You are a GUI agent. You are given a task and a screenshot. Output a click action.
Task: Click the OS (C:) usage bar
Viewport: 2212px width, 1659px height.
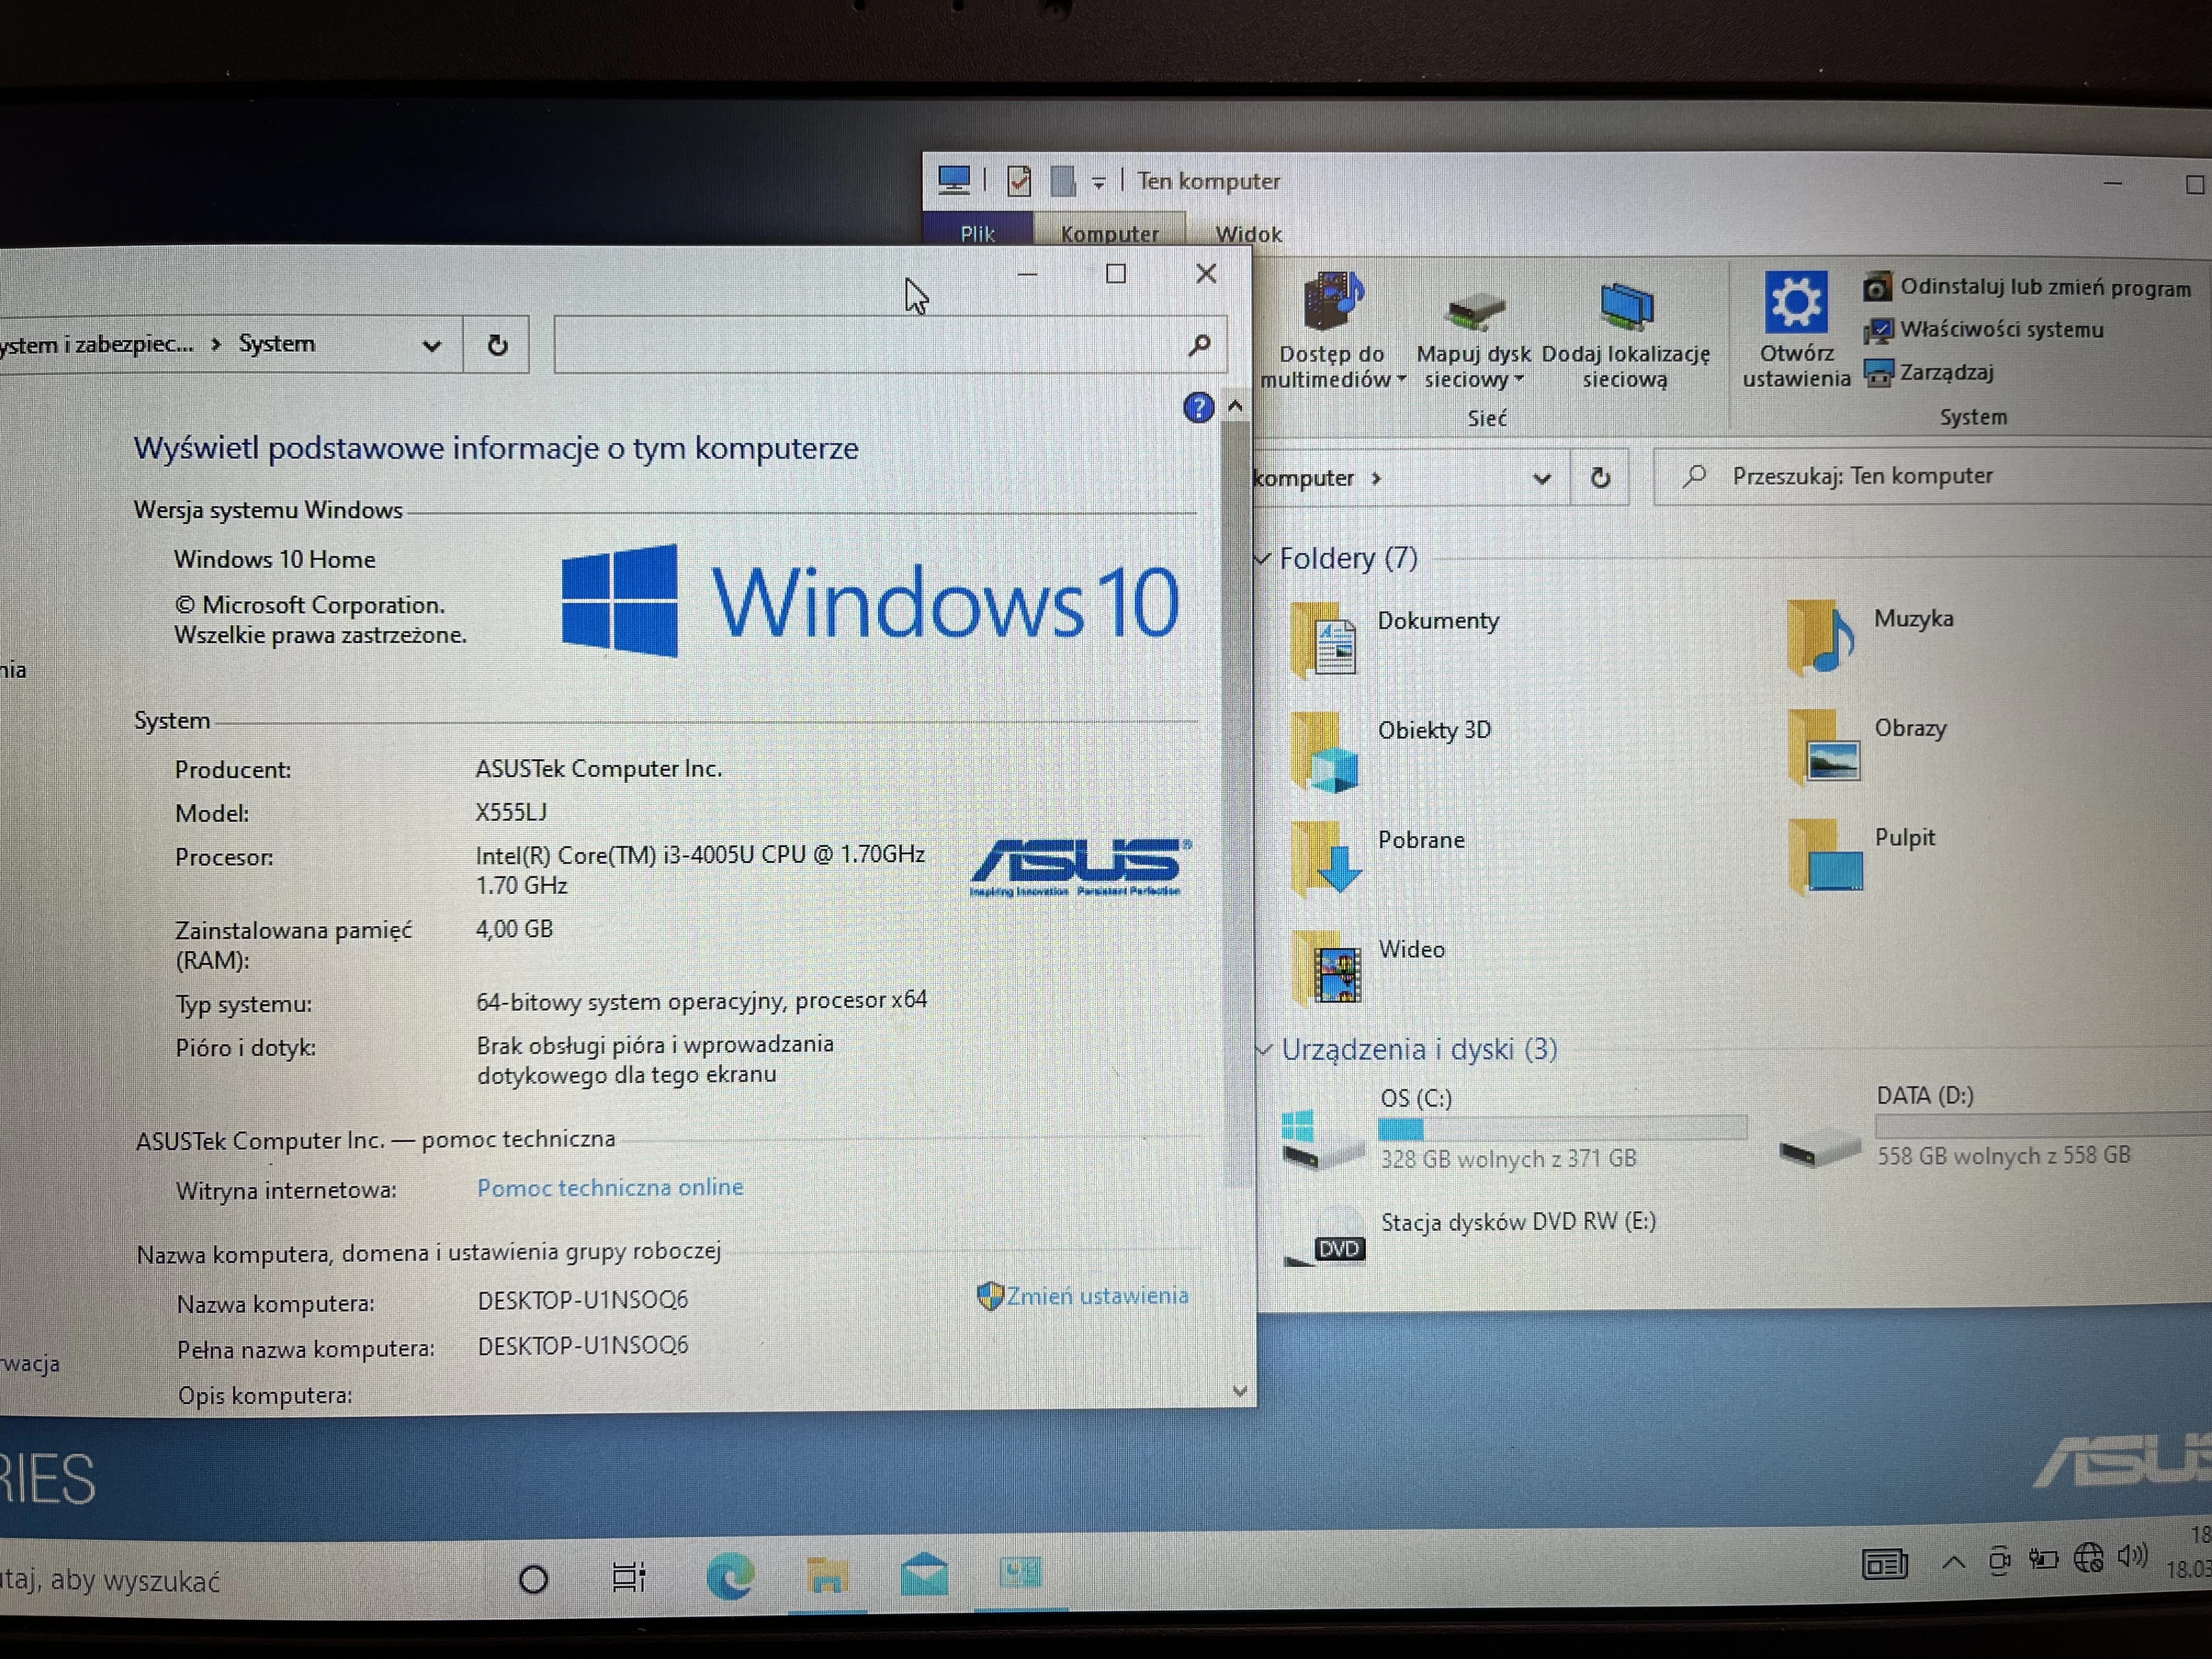1562,1128
